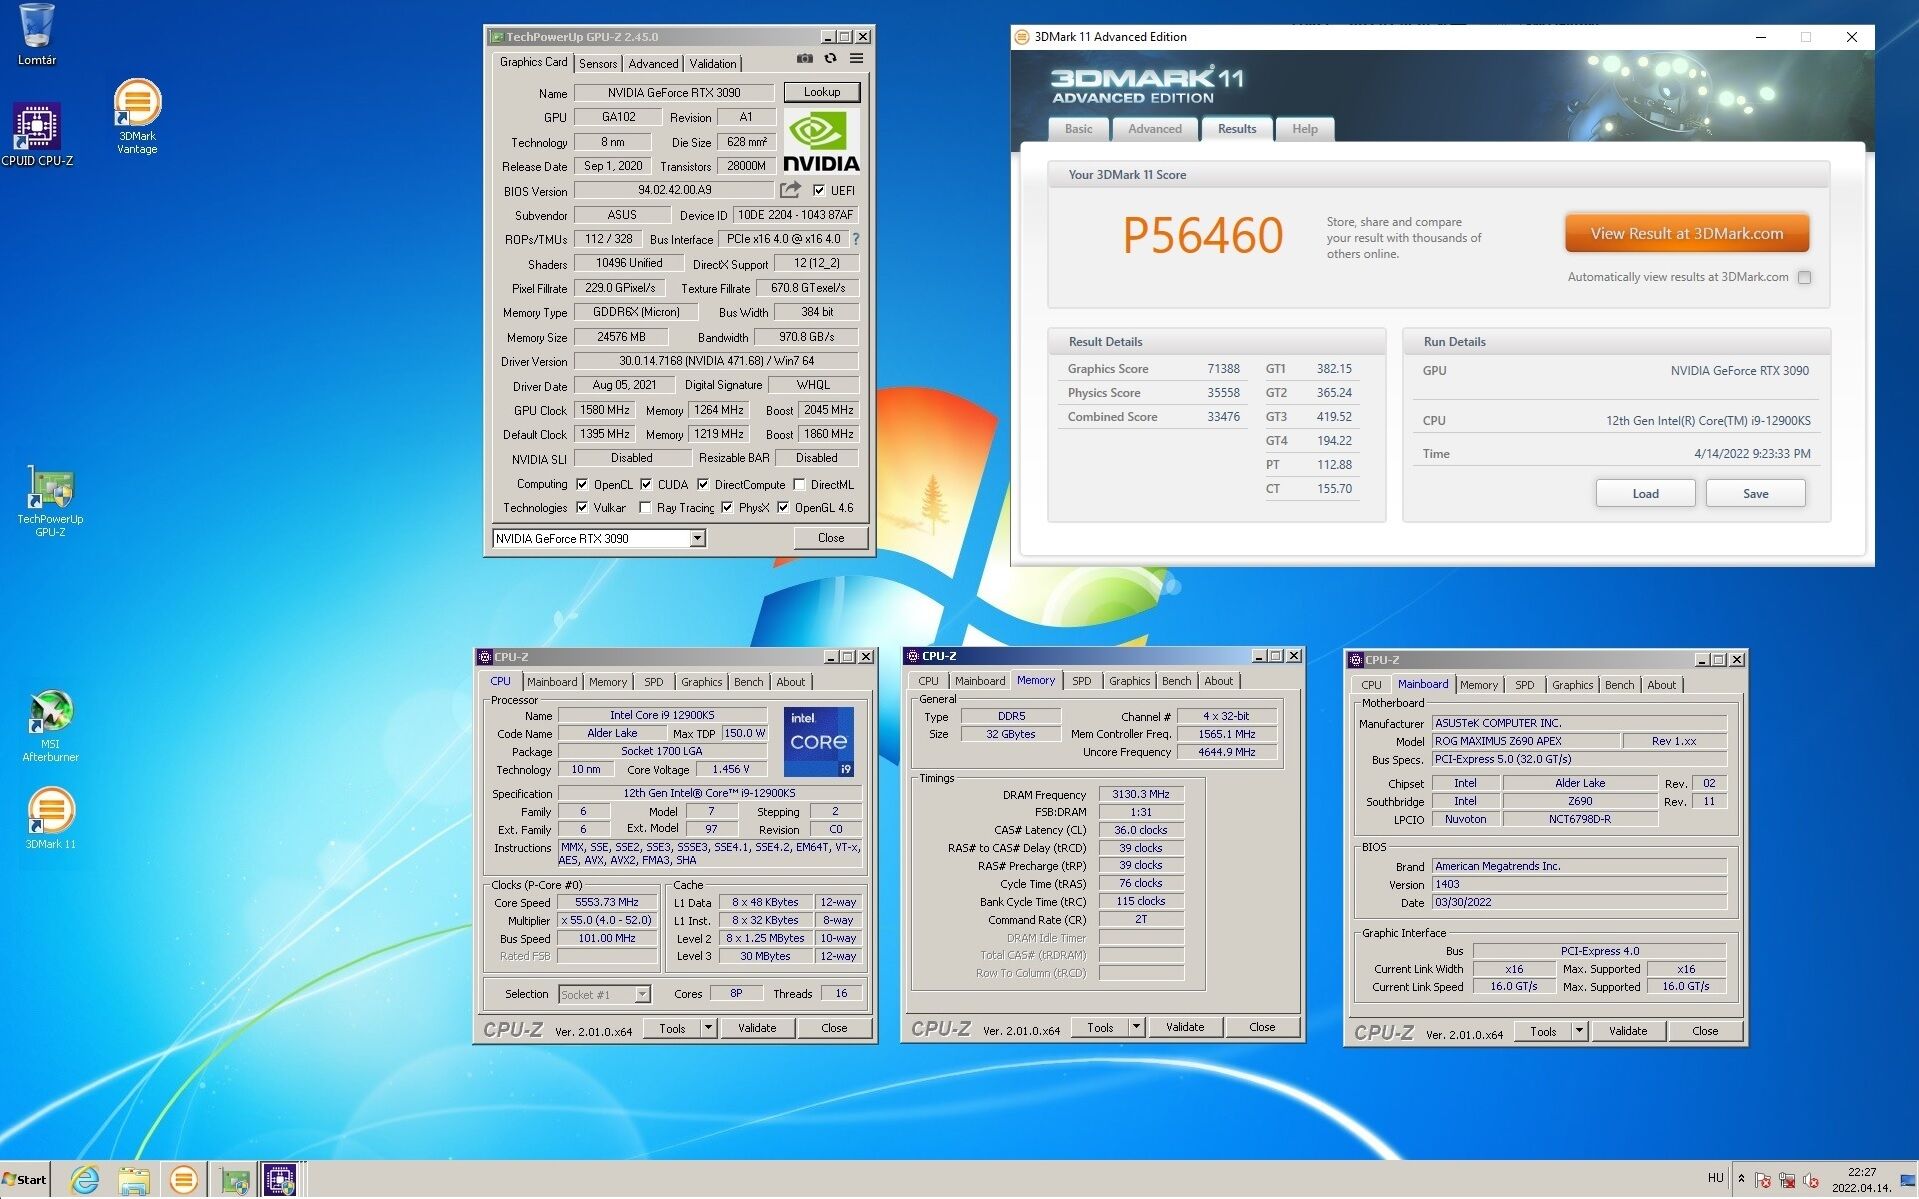Toggle the PhysX checkbox
Viewport: 1919px width, 1199px height.
727,507
